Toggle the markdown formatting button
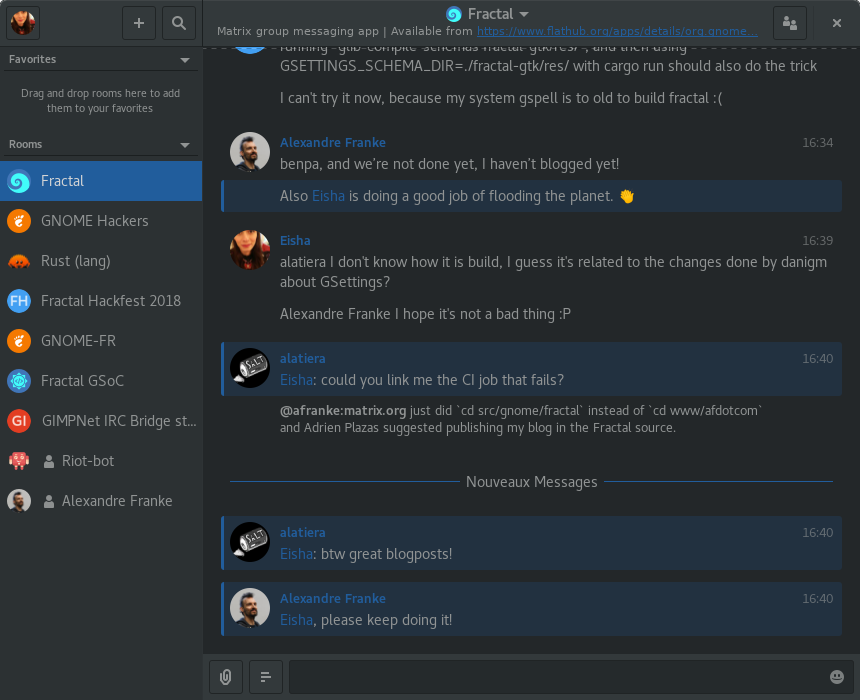 [266, 677]
